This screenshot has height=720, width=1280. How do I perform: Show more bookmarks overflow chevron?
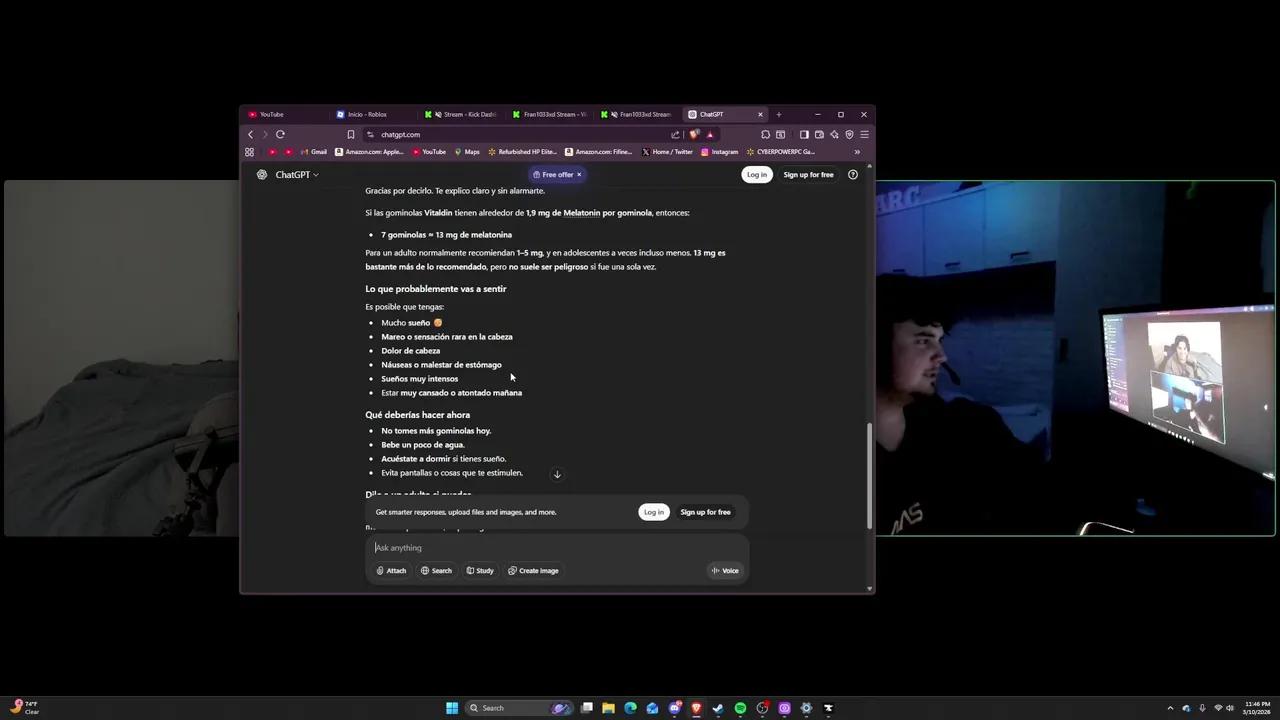pyautogui.click(x=857, y=152)
